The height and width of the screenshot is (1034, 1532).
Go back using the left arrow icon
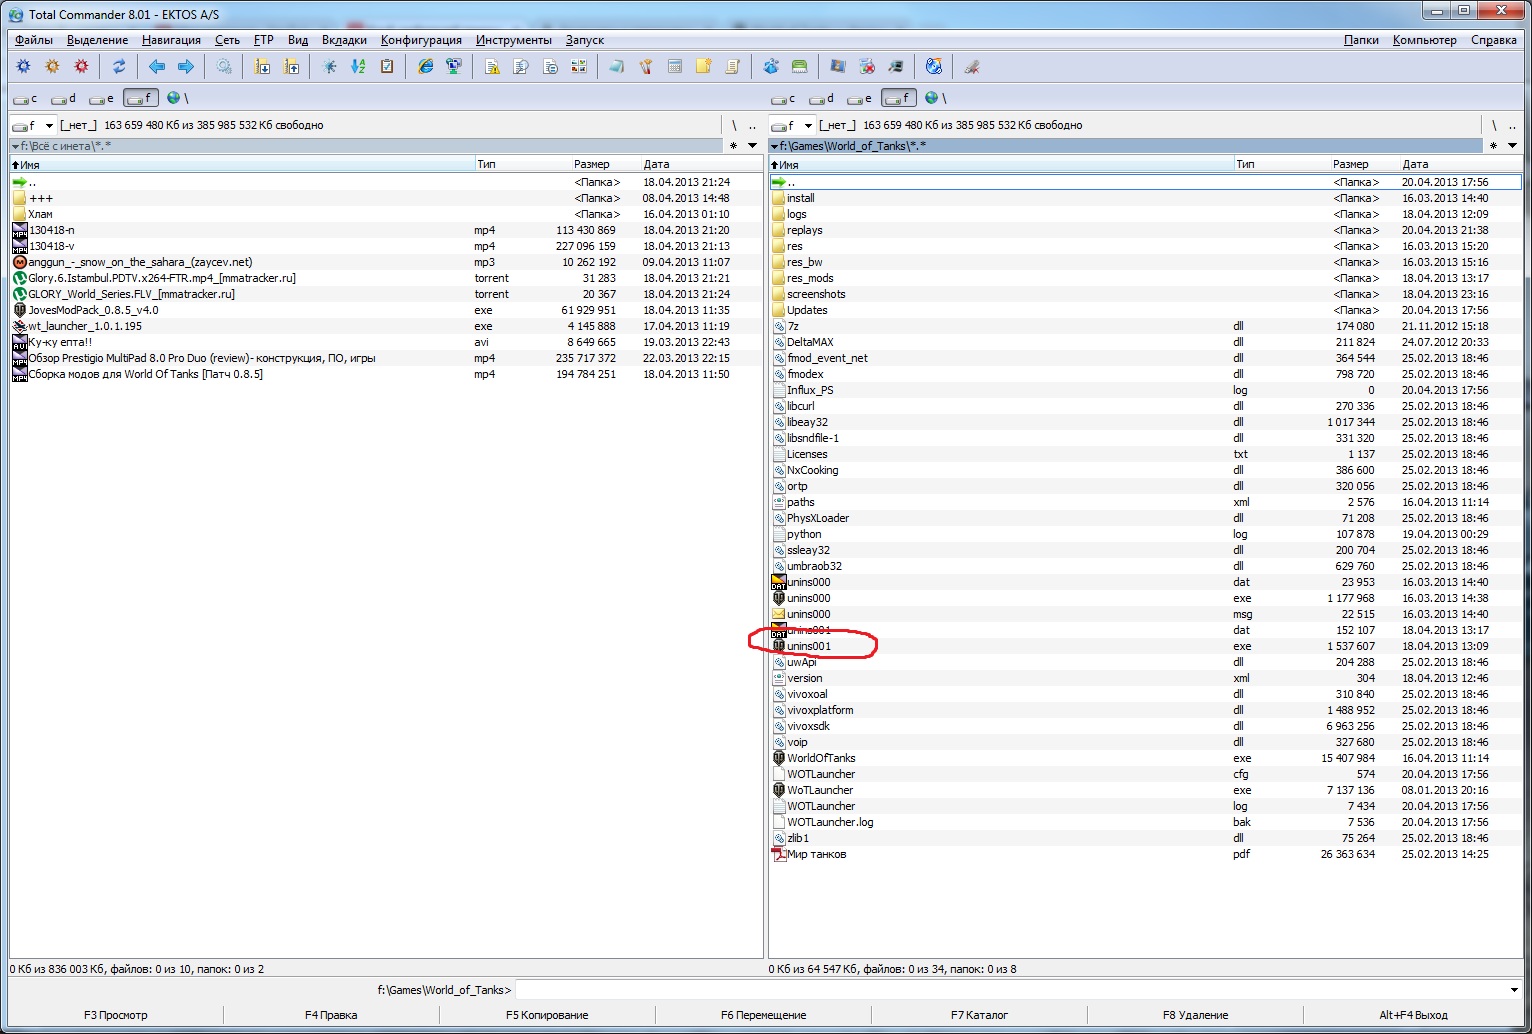coord(157,66)
